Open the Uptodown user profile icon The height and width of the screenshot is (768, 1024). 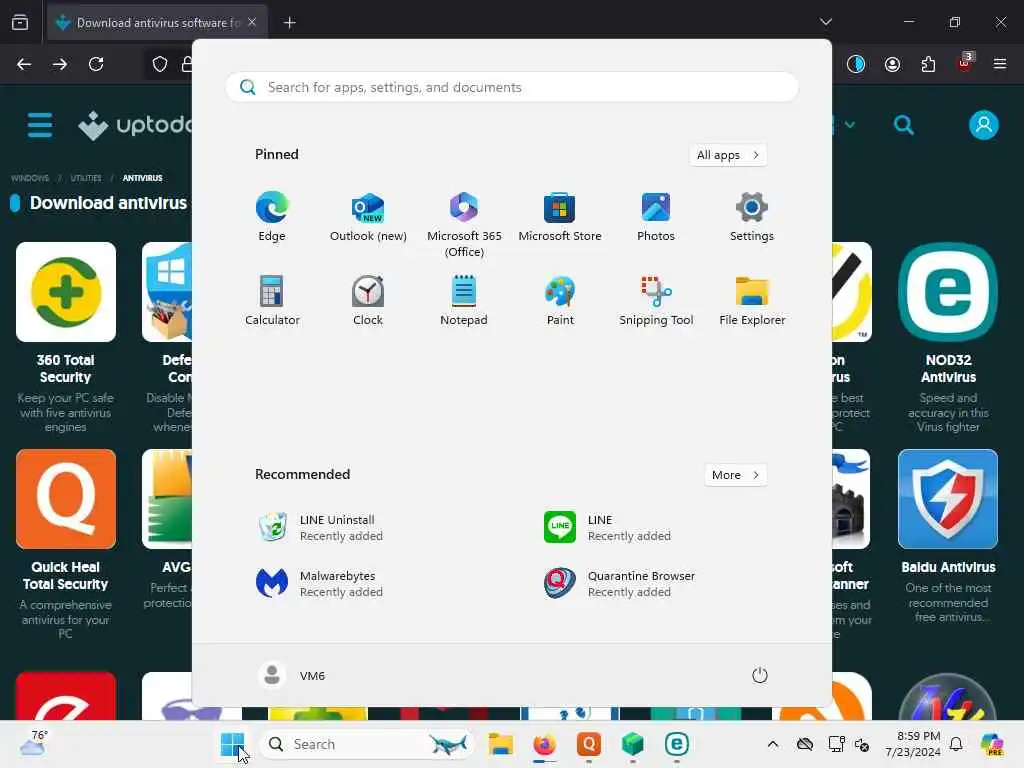pyautogui.click(x=984, y=125)
